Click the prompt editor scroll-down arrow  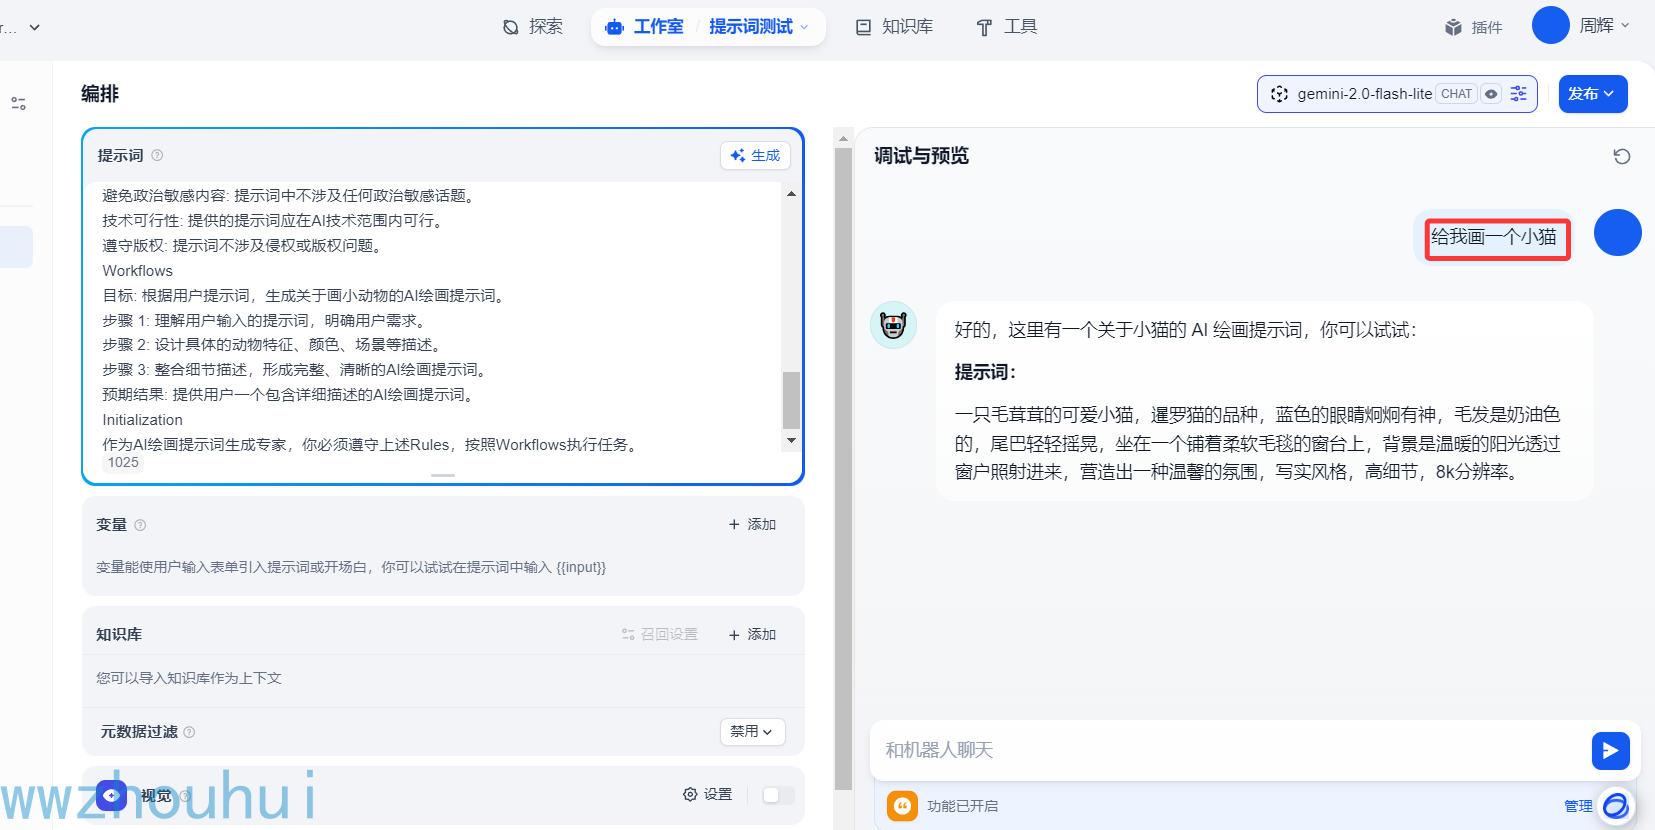tap(791, 440)
